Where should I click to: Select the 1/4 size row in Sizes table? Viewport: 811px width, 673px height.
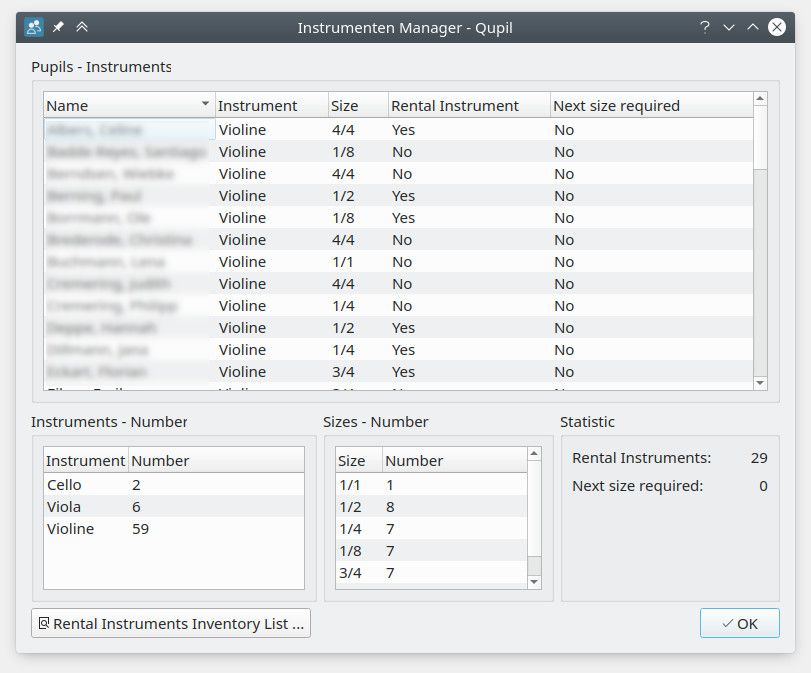tap(431, 529)
